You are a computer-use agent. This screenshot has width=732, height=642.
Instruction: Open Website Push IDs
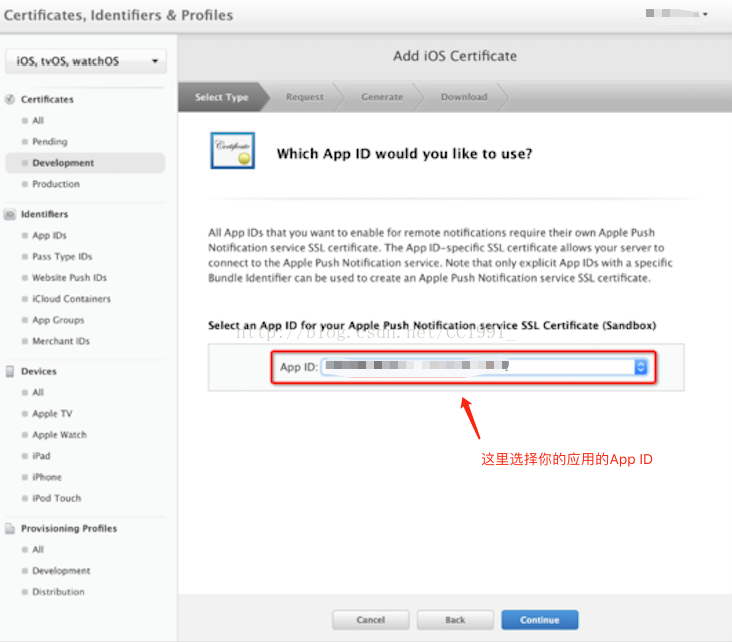pos(69,278)
